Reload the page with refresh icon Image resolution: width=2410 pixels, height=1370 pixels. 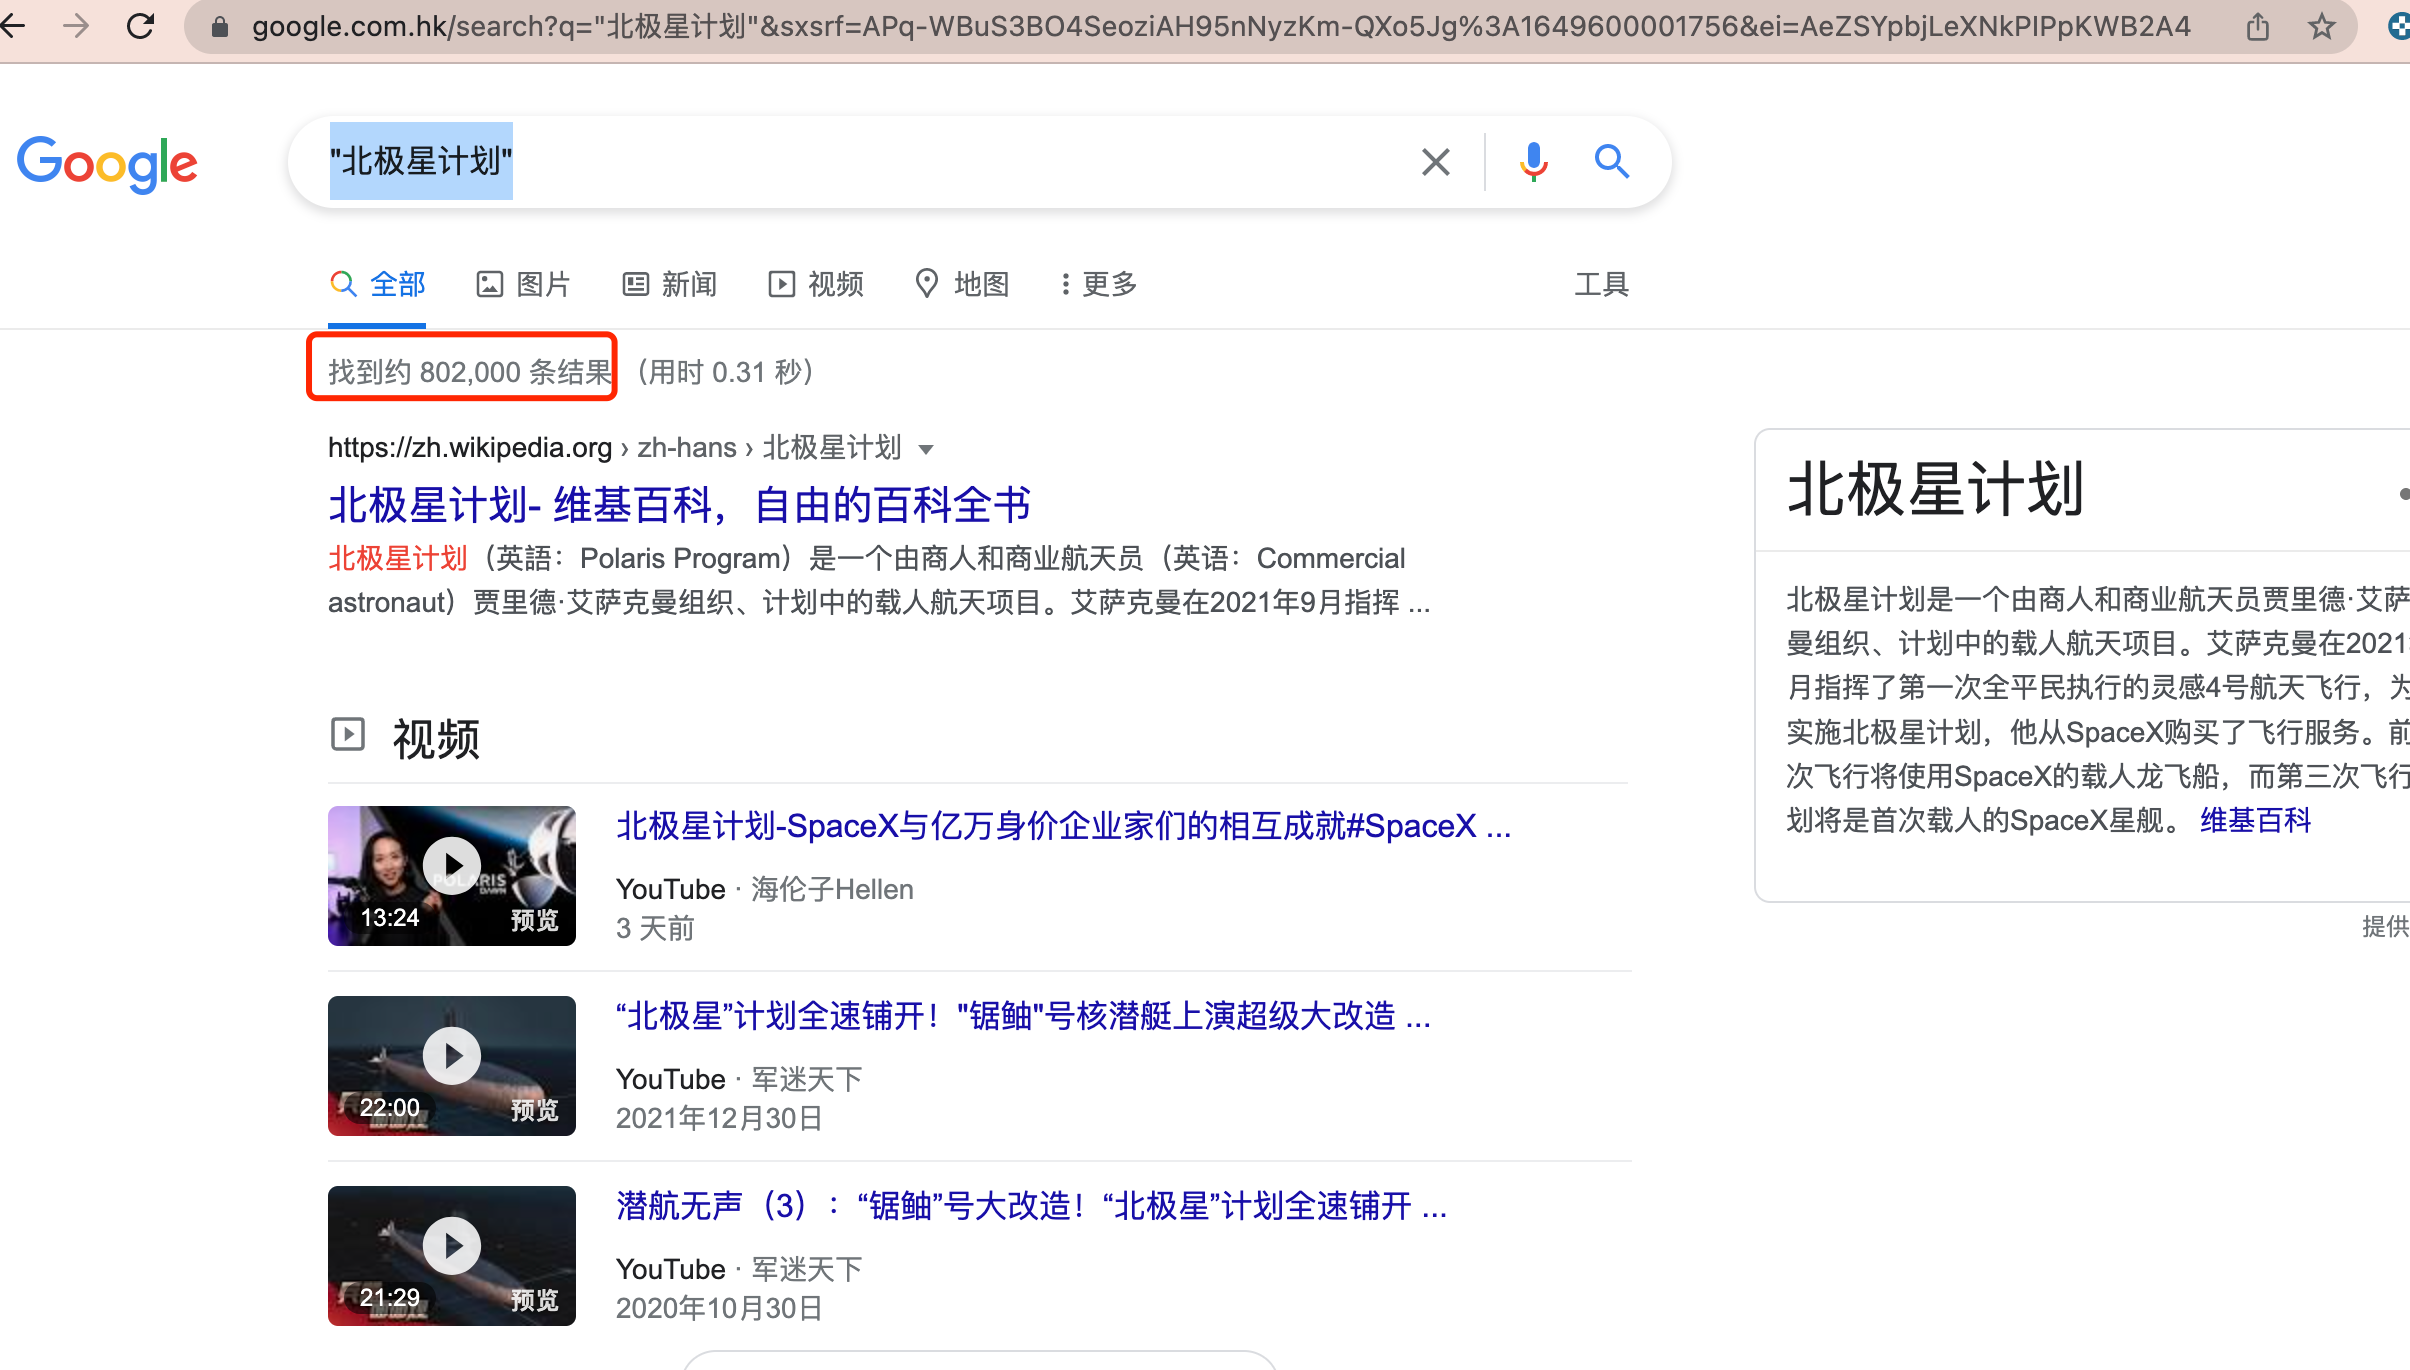pos(140,26)
